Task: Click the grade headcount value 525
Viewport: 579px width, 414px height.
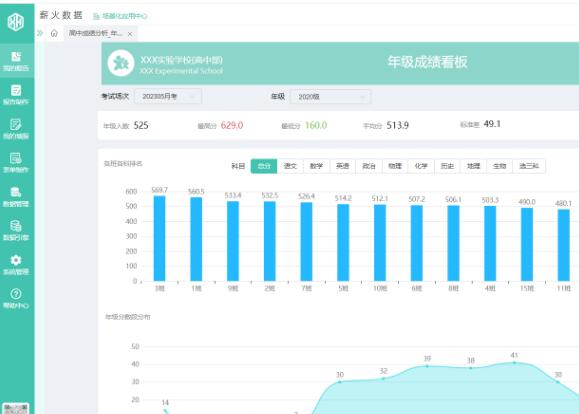Action: point(141,126)
